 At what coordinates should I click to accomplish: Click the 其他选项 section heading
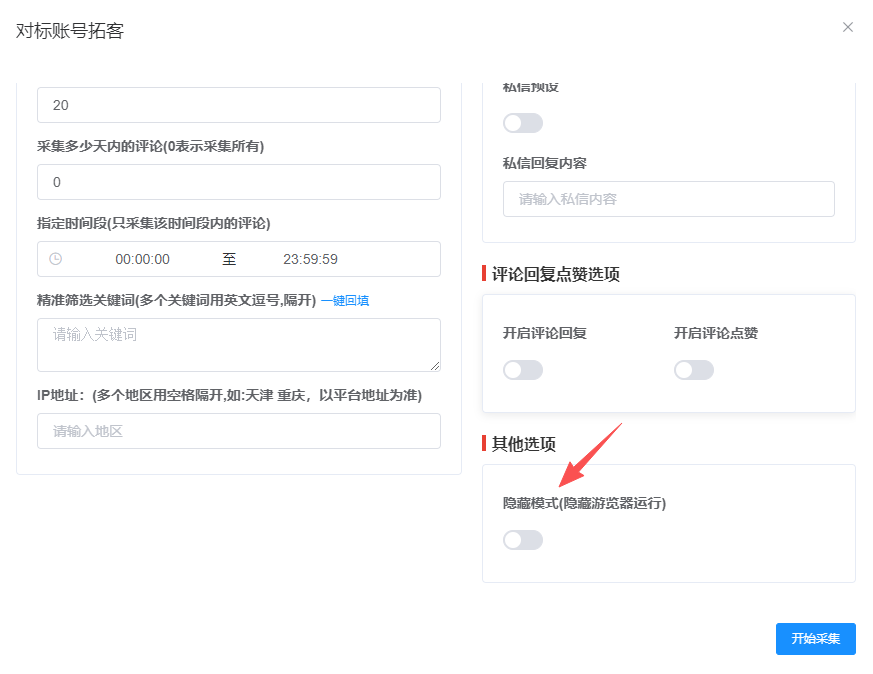(523, 444)
